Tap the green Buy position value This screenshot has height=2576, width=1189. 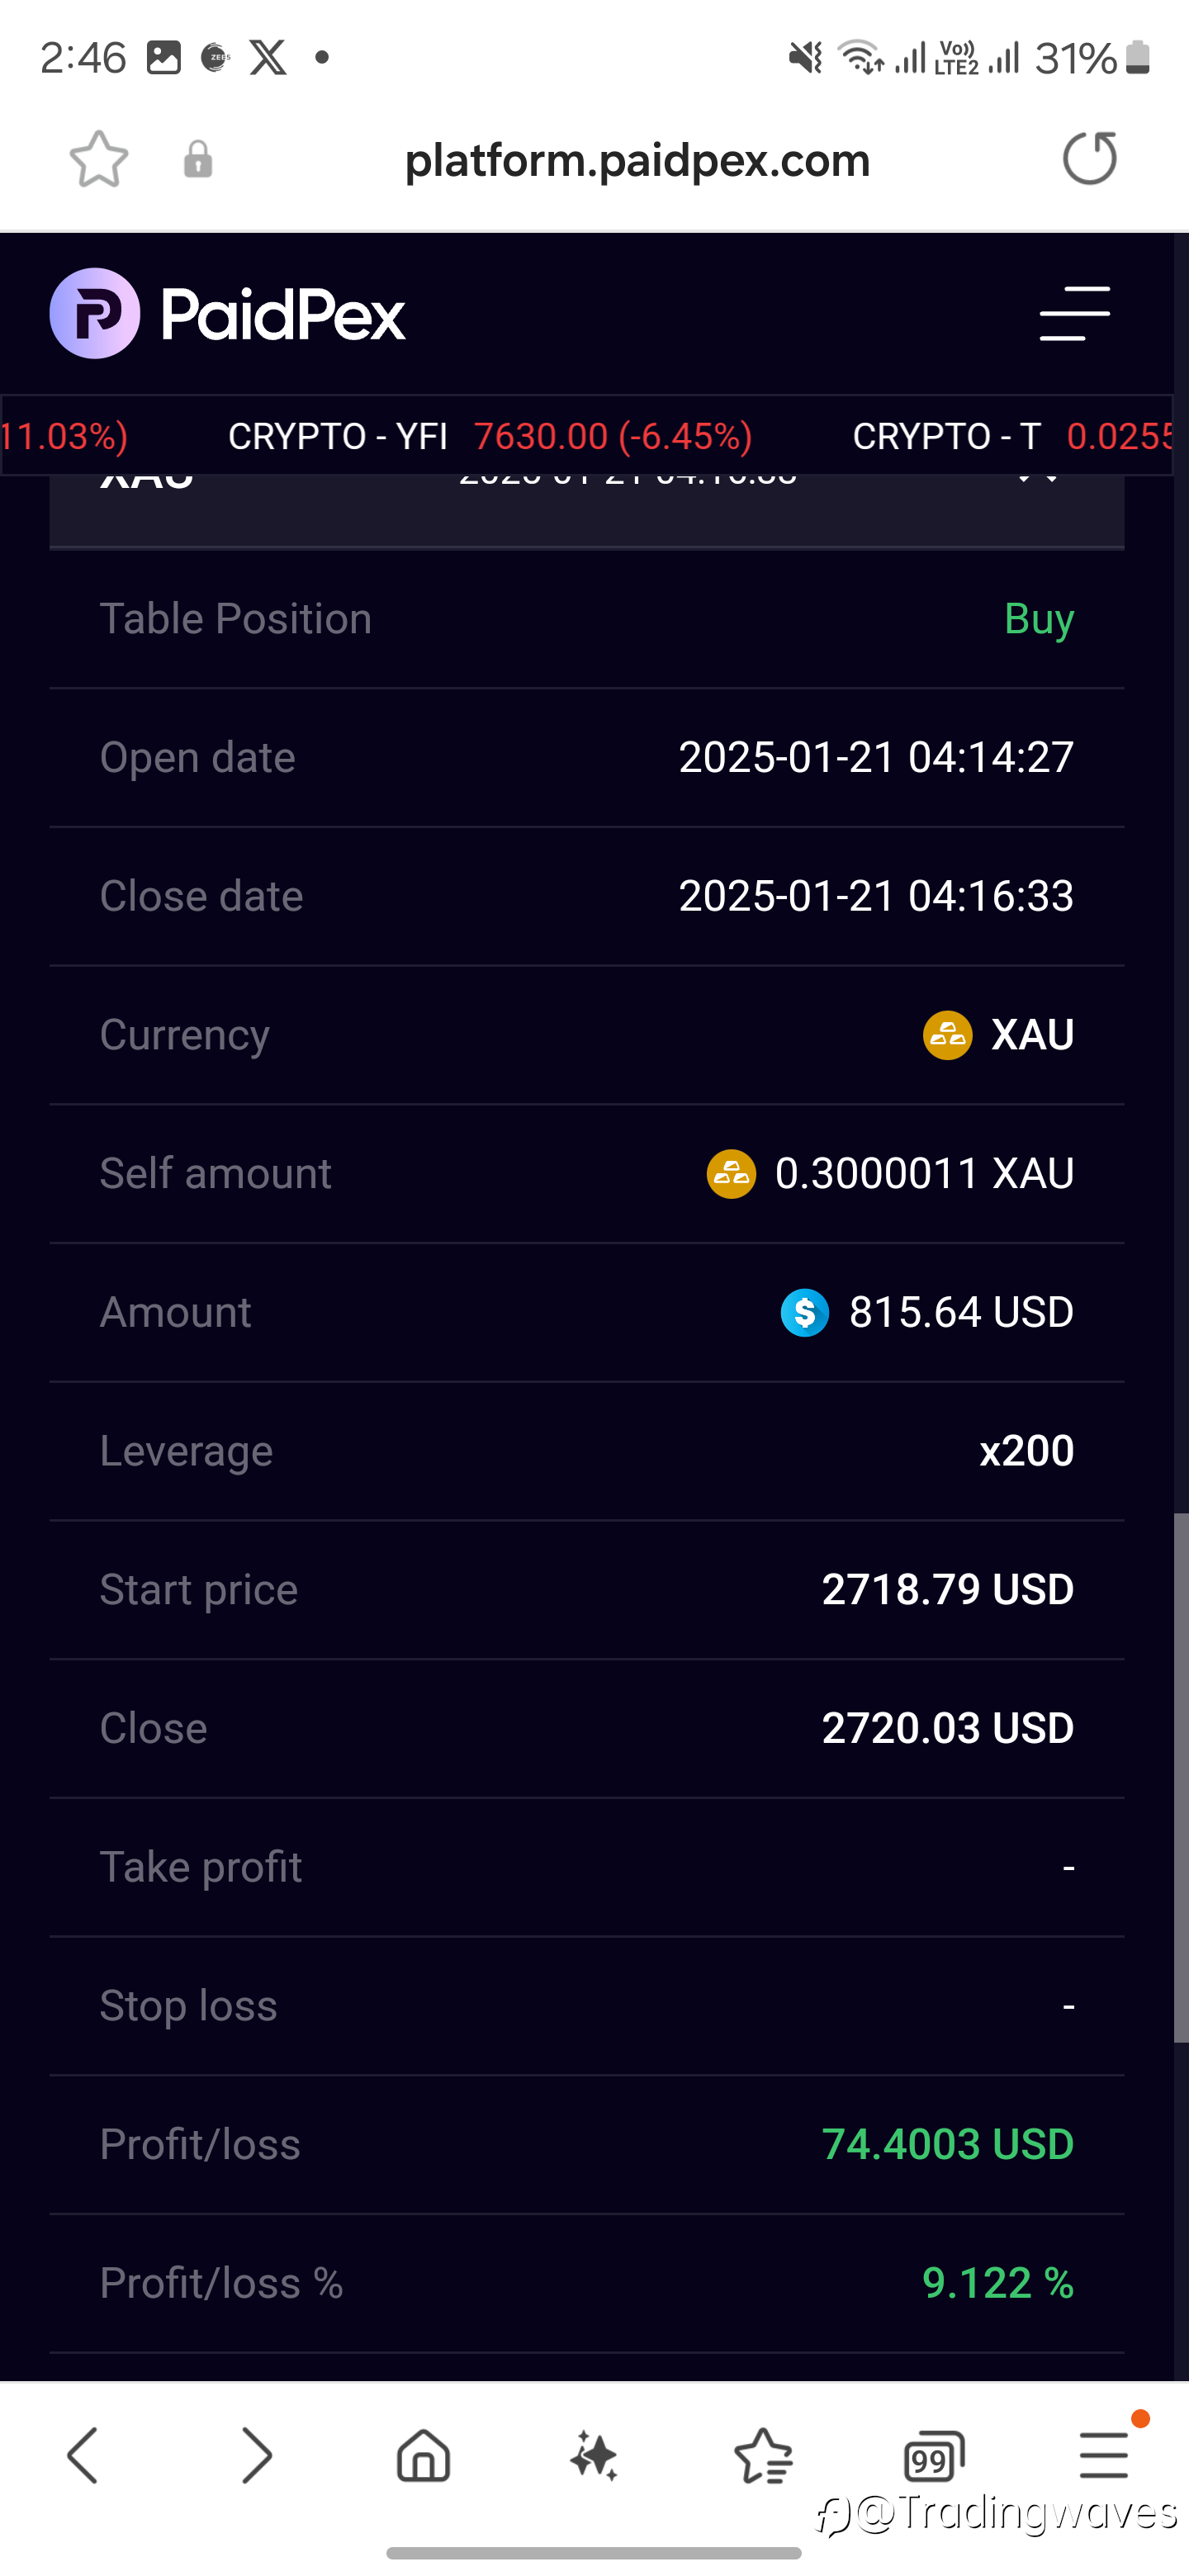[x=1039, y=618]
